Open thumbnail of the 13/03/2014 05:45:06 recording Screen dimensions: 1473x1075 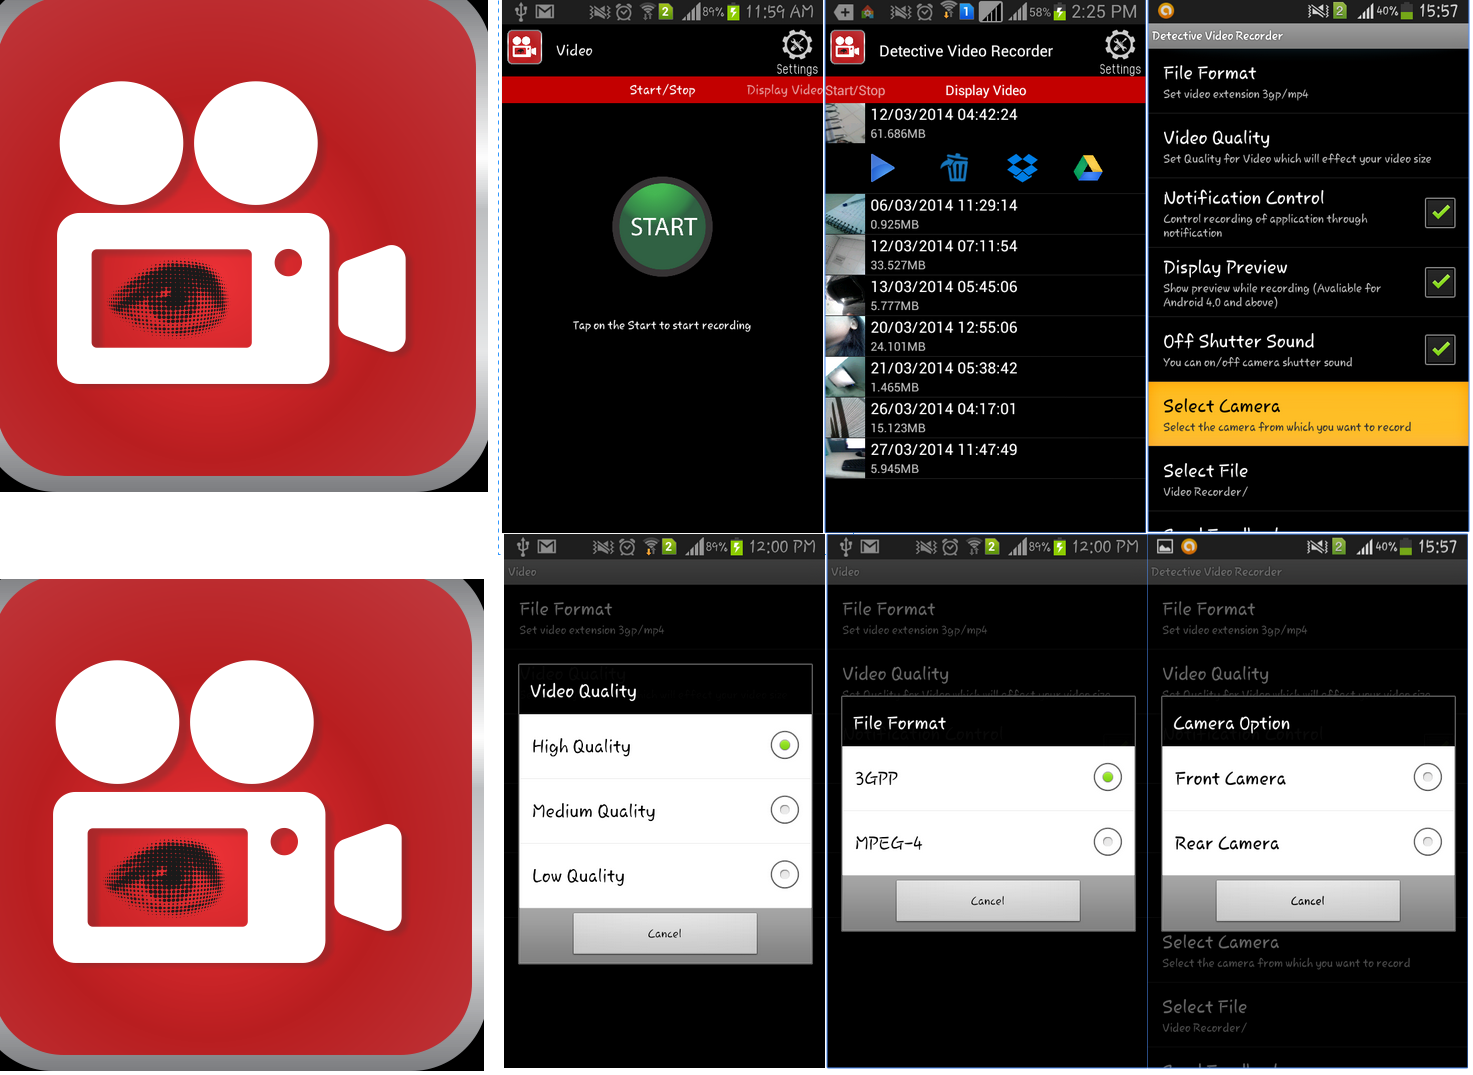(845, 296)
